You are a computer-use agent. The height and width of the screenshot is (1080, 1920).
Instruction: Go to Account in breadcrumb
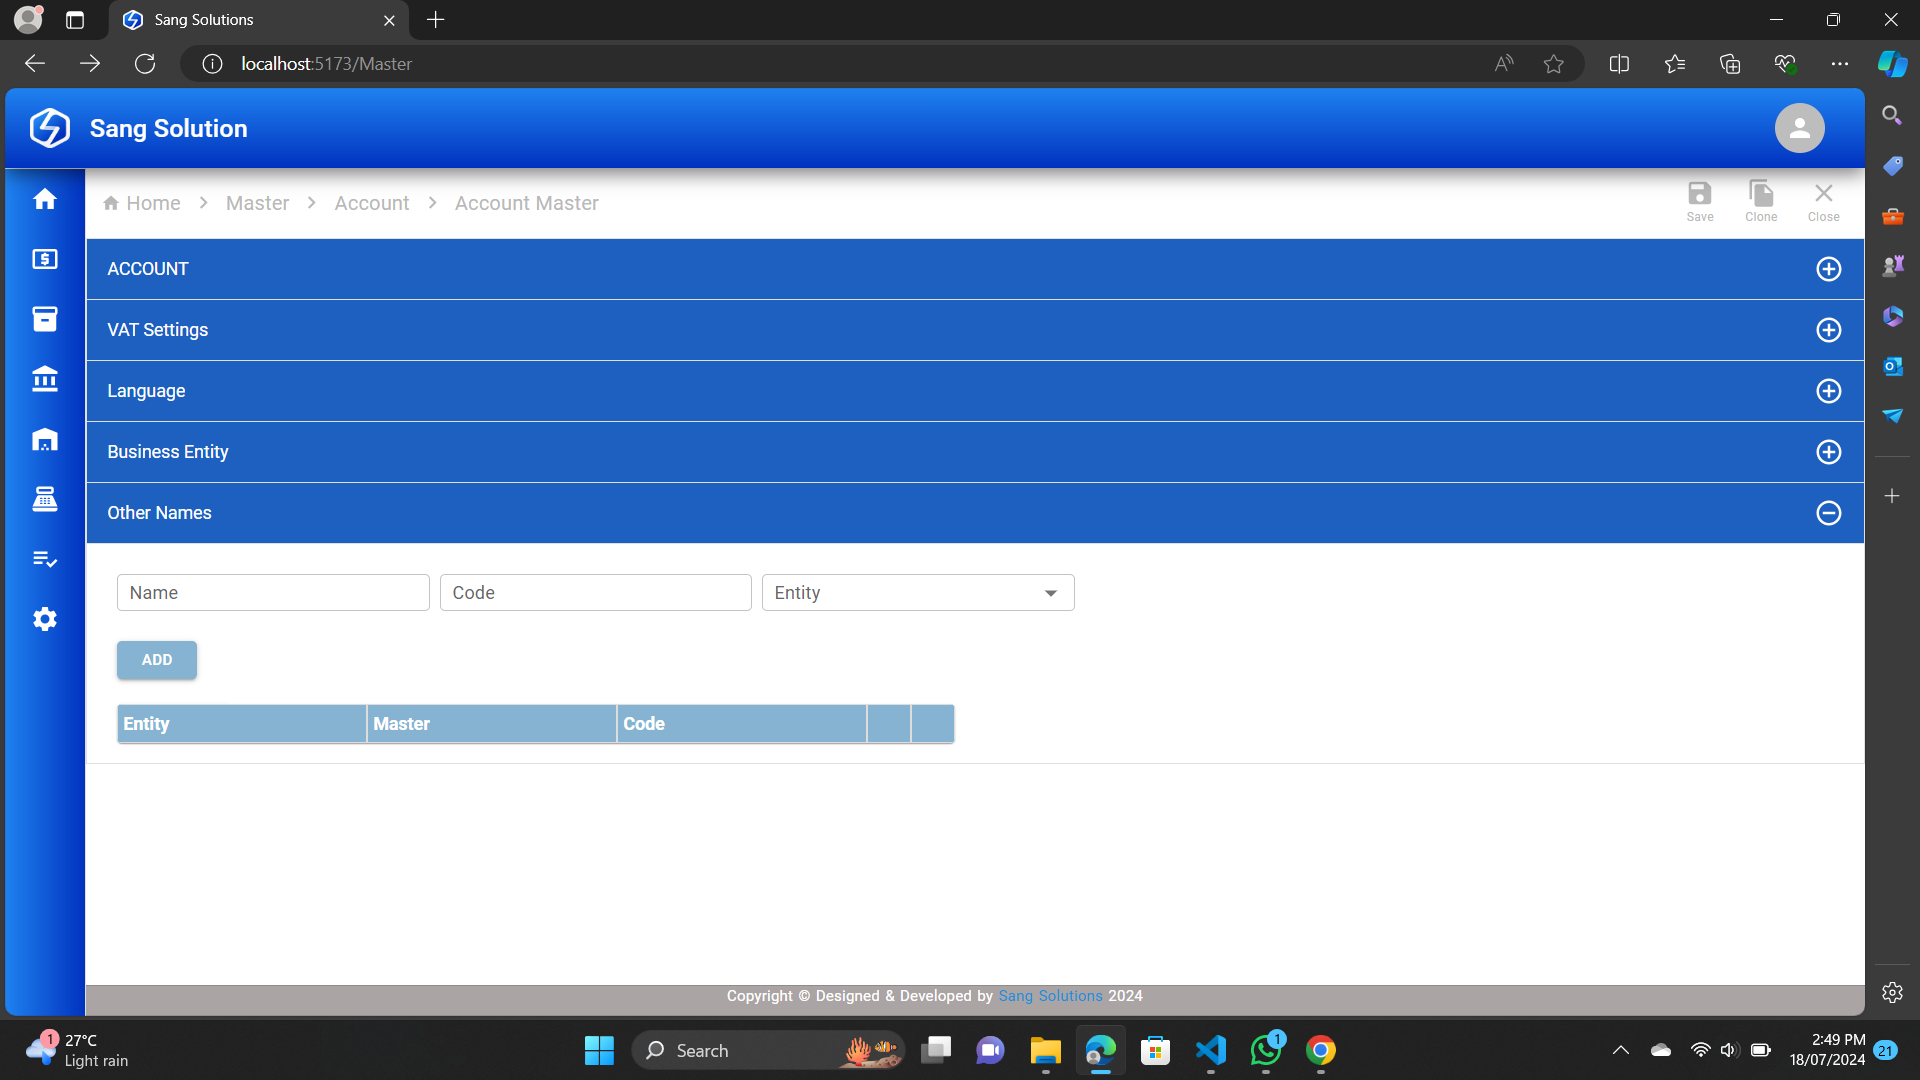coord(371,203)
